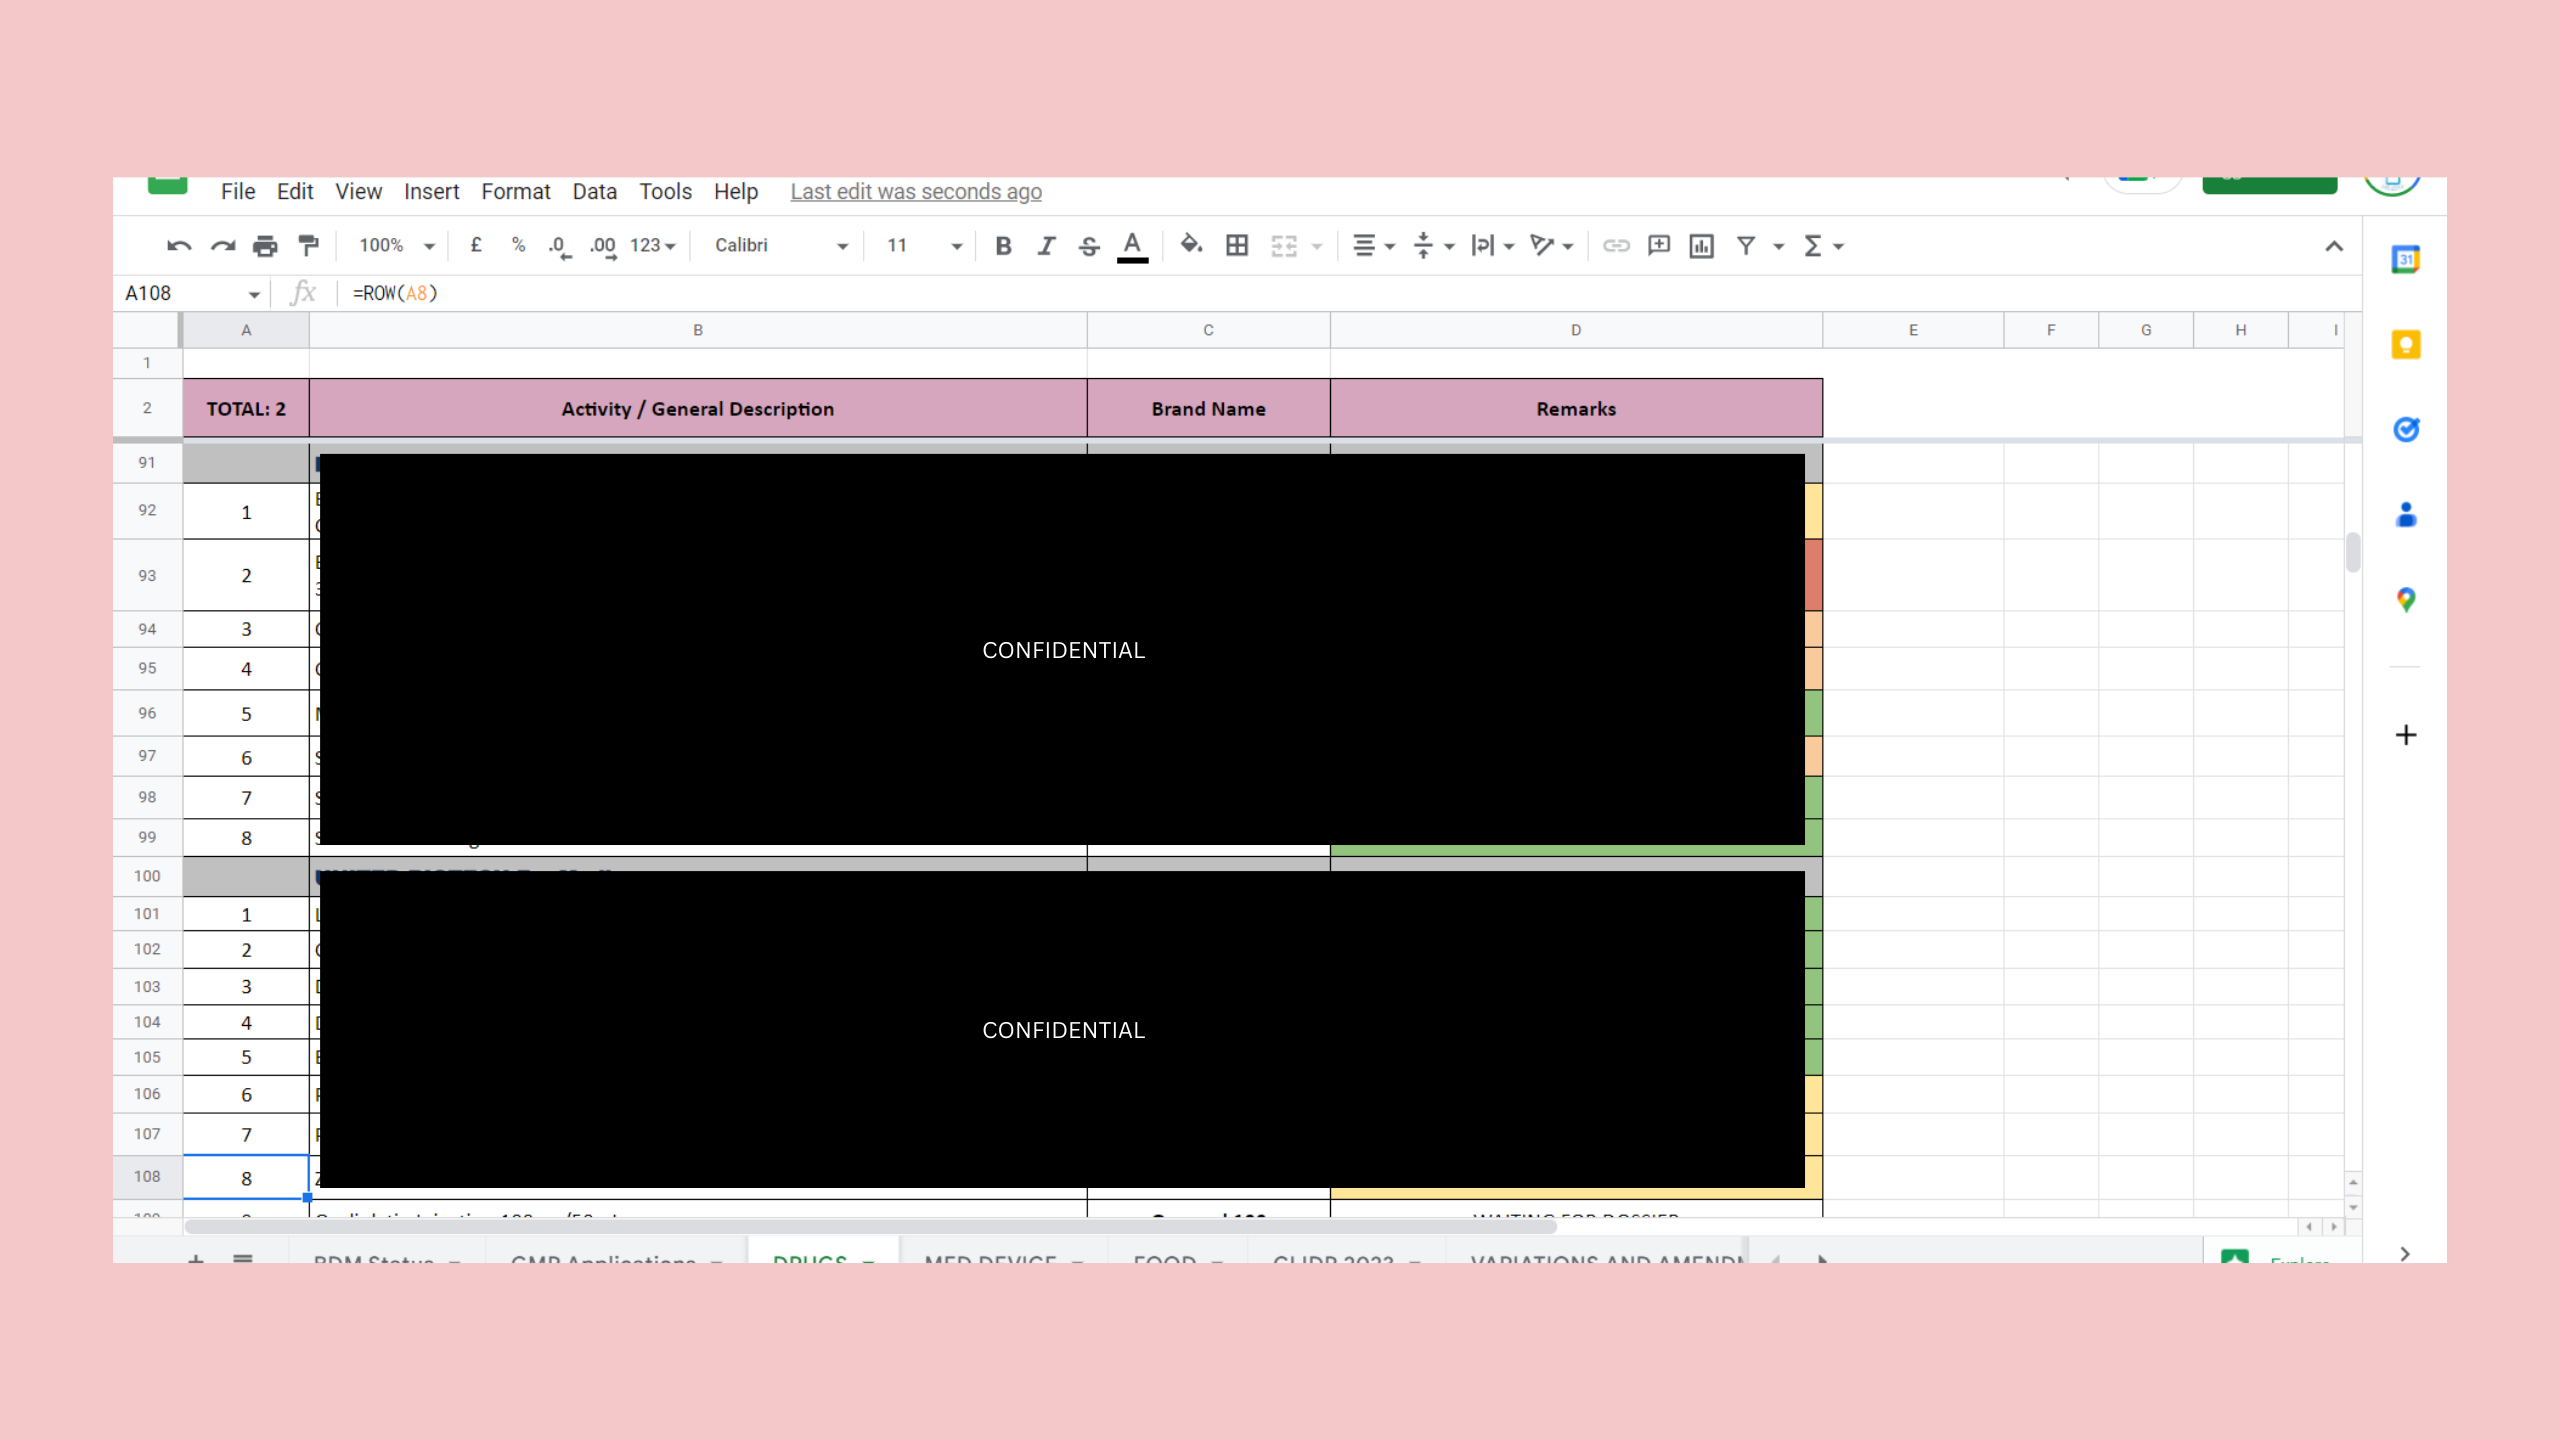Toggle italic formatting

click(x=1046, y=246)
